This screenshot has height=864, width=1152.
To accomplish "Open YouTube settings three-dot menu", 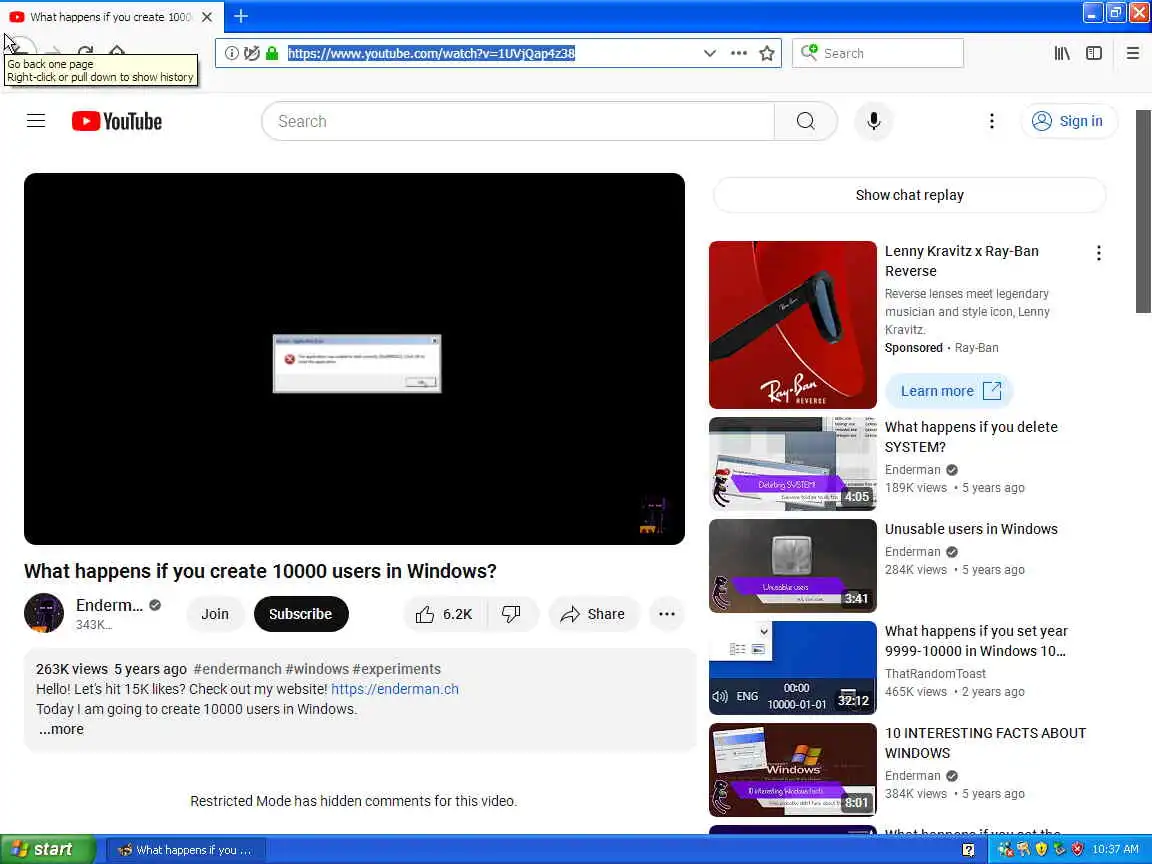I will click(x=991, y=121).
